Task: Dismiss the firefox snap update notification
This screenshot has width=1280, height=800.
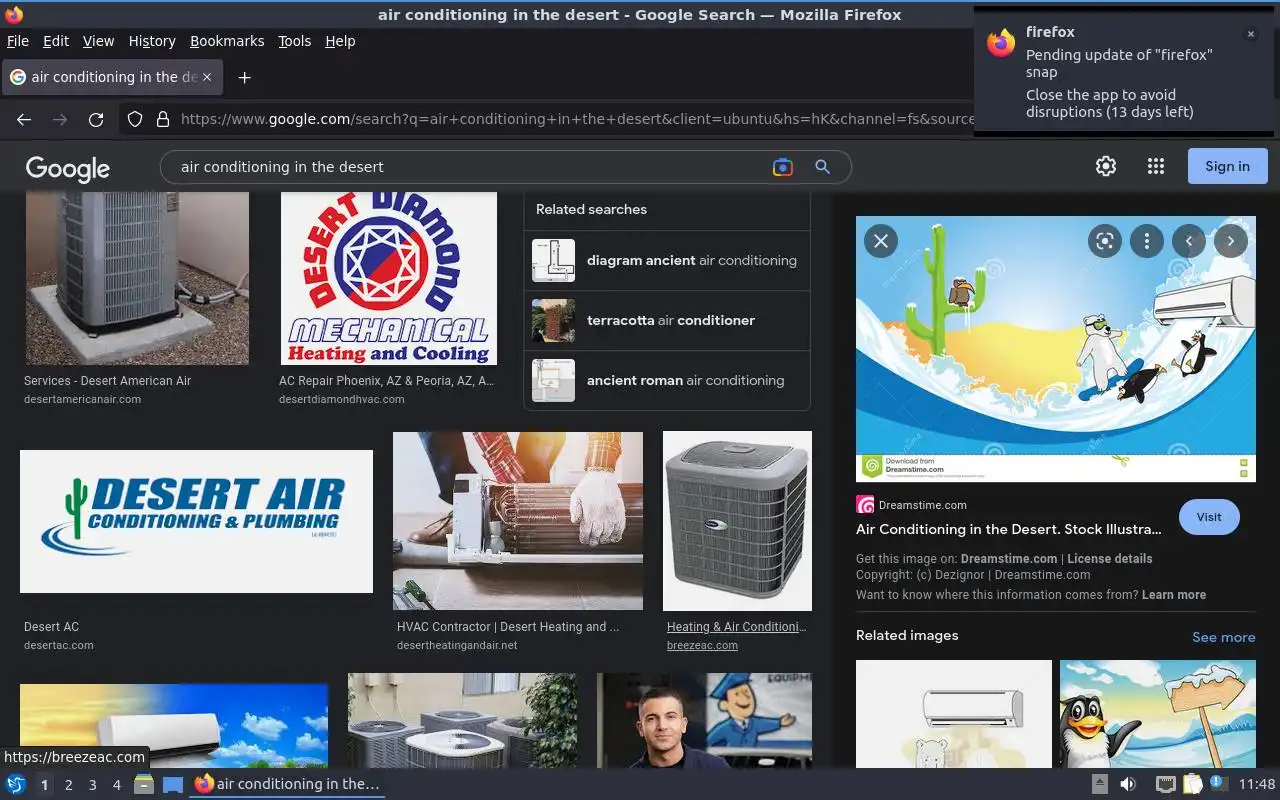Action: [x=1250, y=34]
